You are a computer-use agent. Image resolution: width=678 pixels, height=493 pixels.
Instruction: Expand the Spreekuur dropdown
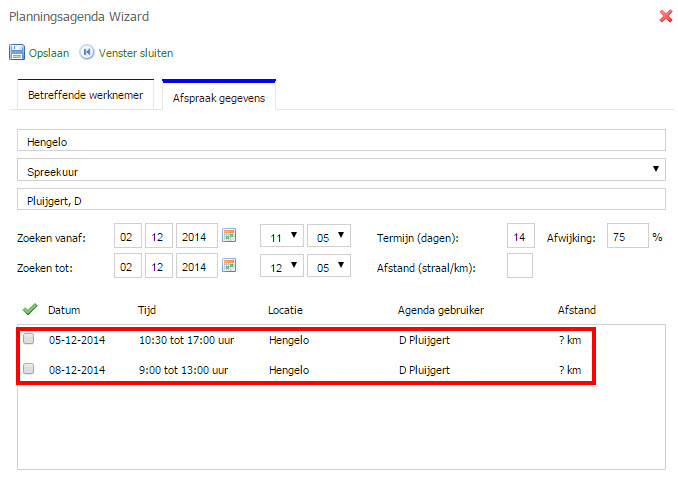(x=341, y=171)
